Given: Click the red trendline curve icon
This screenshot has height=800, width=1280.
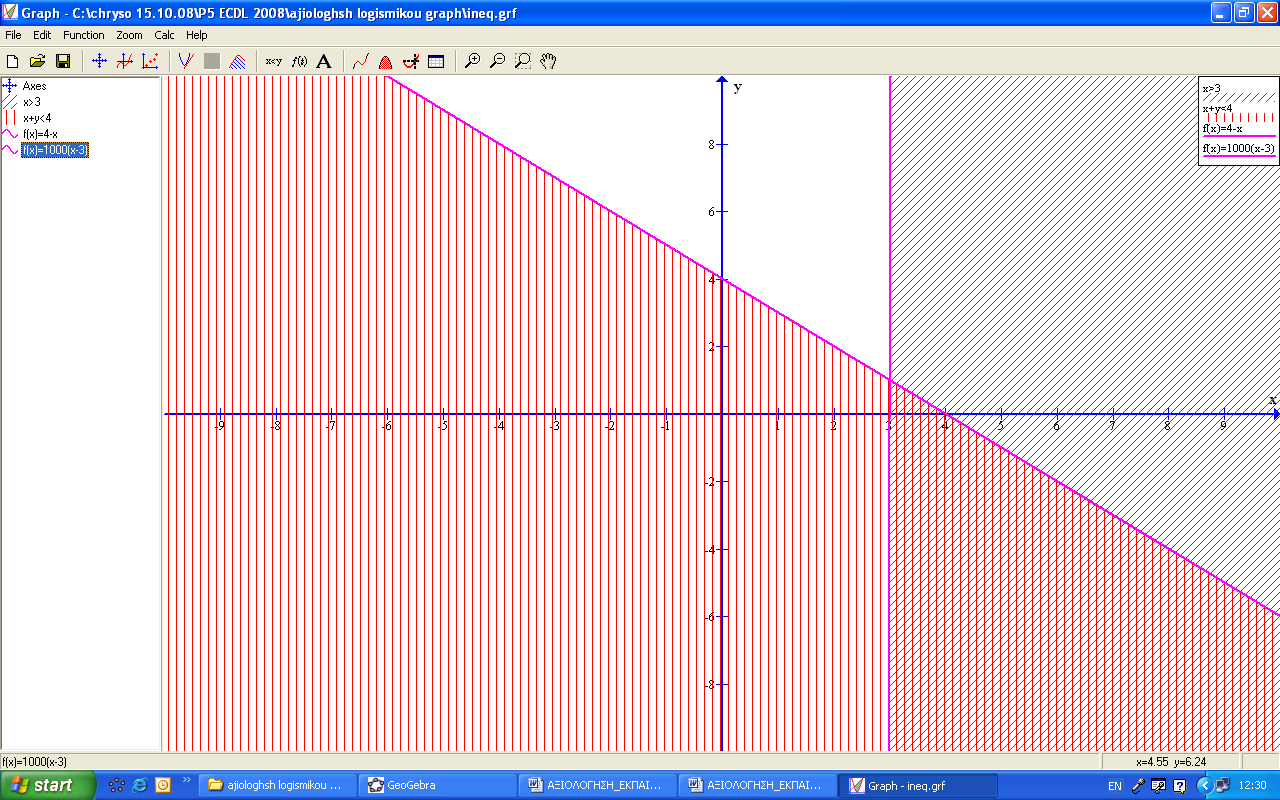Looking at the screenshot, I should click(x=361, y=61).
